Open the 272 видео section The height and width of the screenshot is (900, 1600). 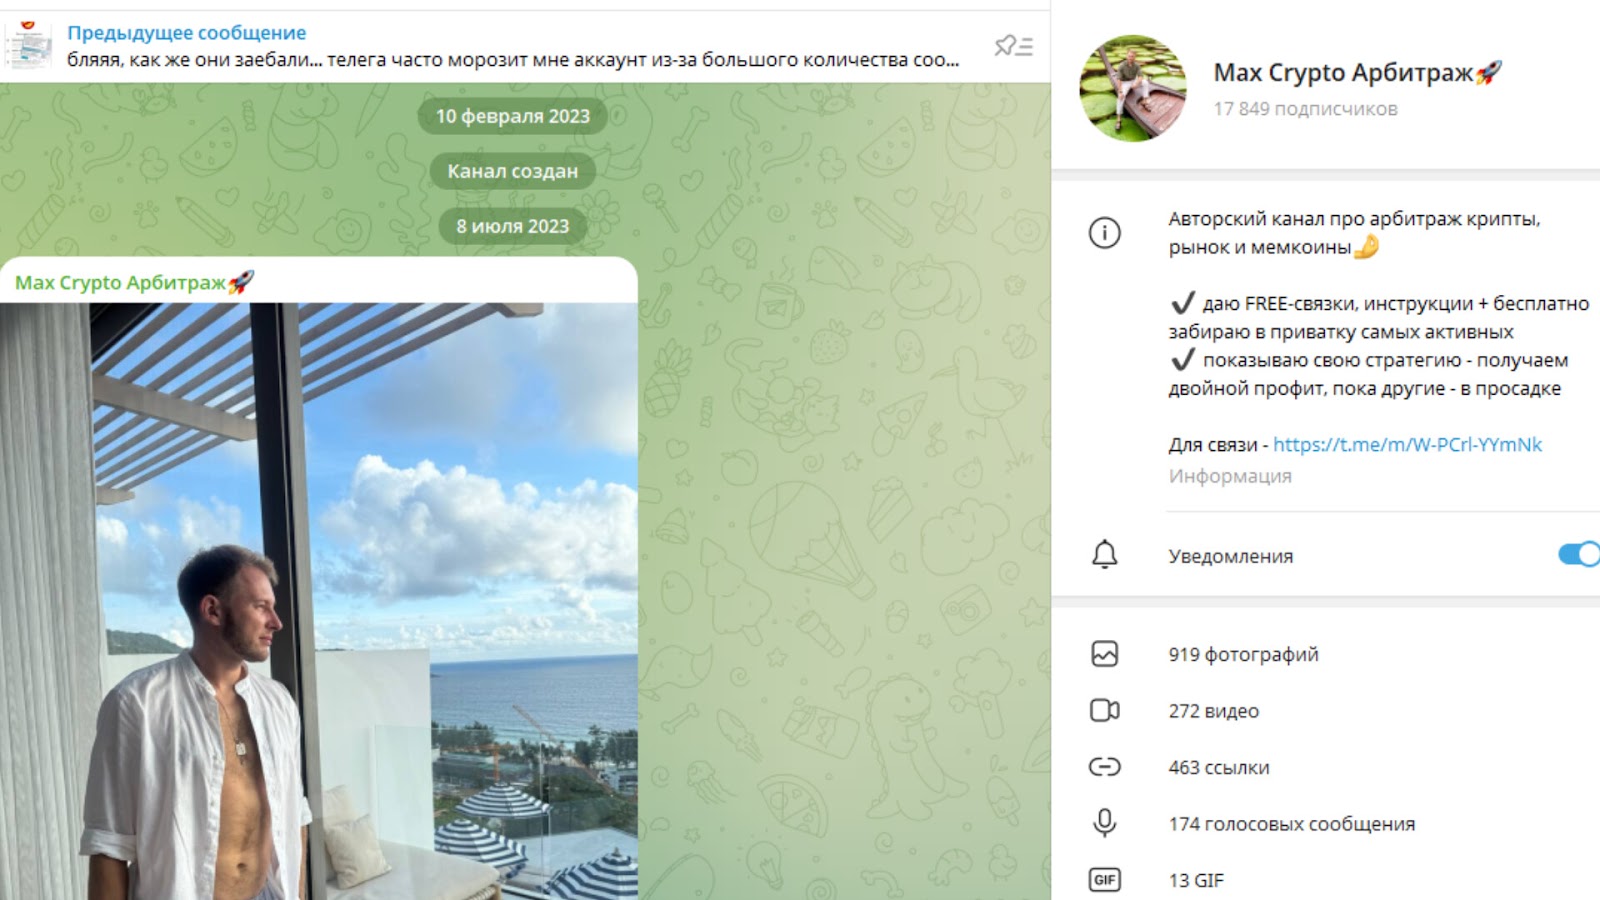pyautogui.click(x=1213, y=711)
